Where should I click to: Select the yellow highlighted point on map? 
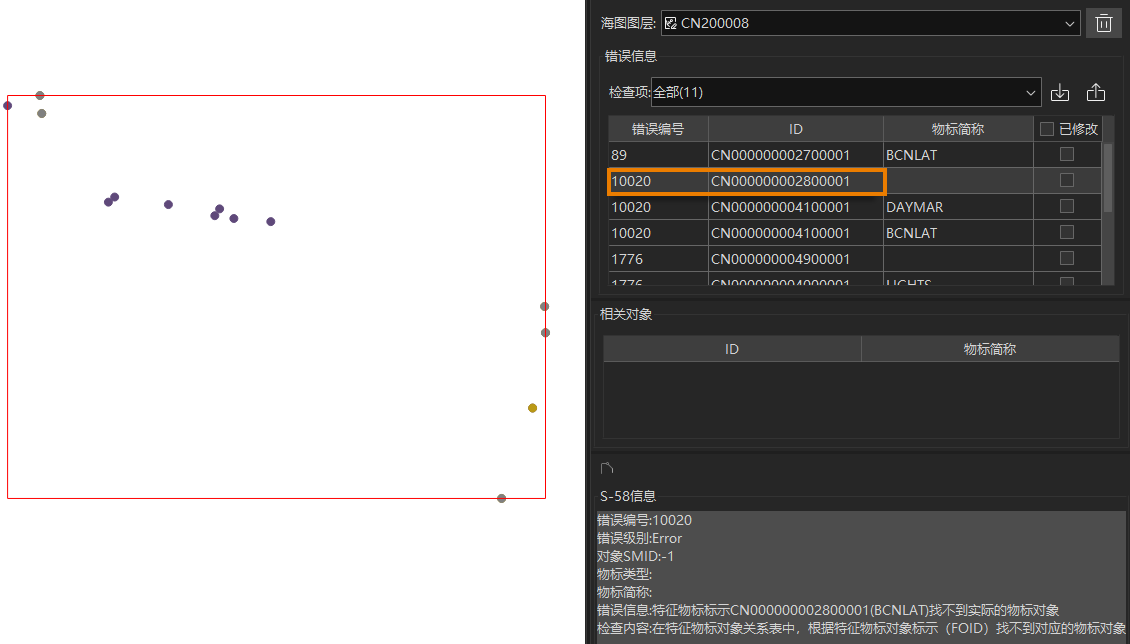[x=532, y=408]
